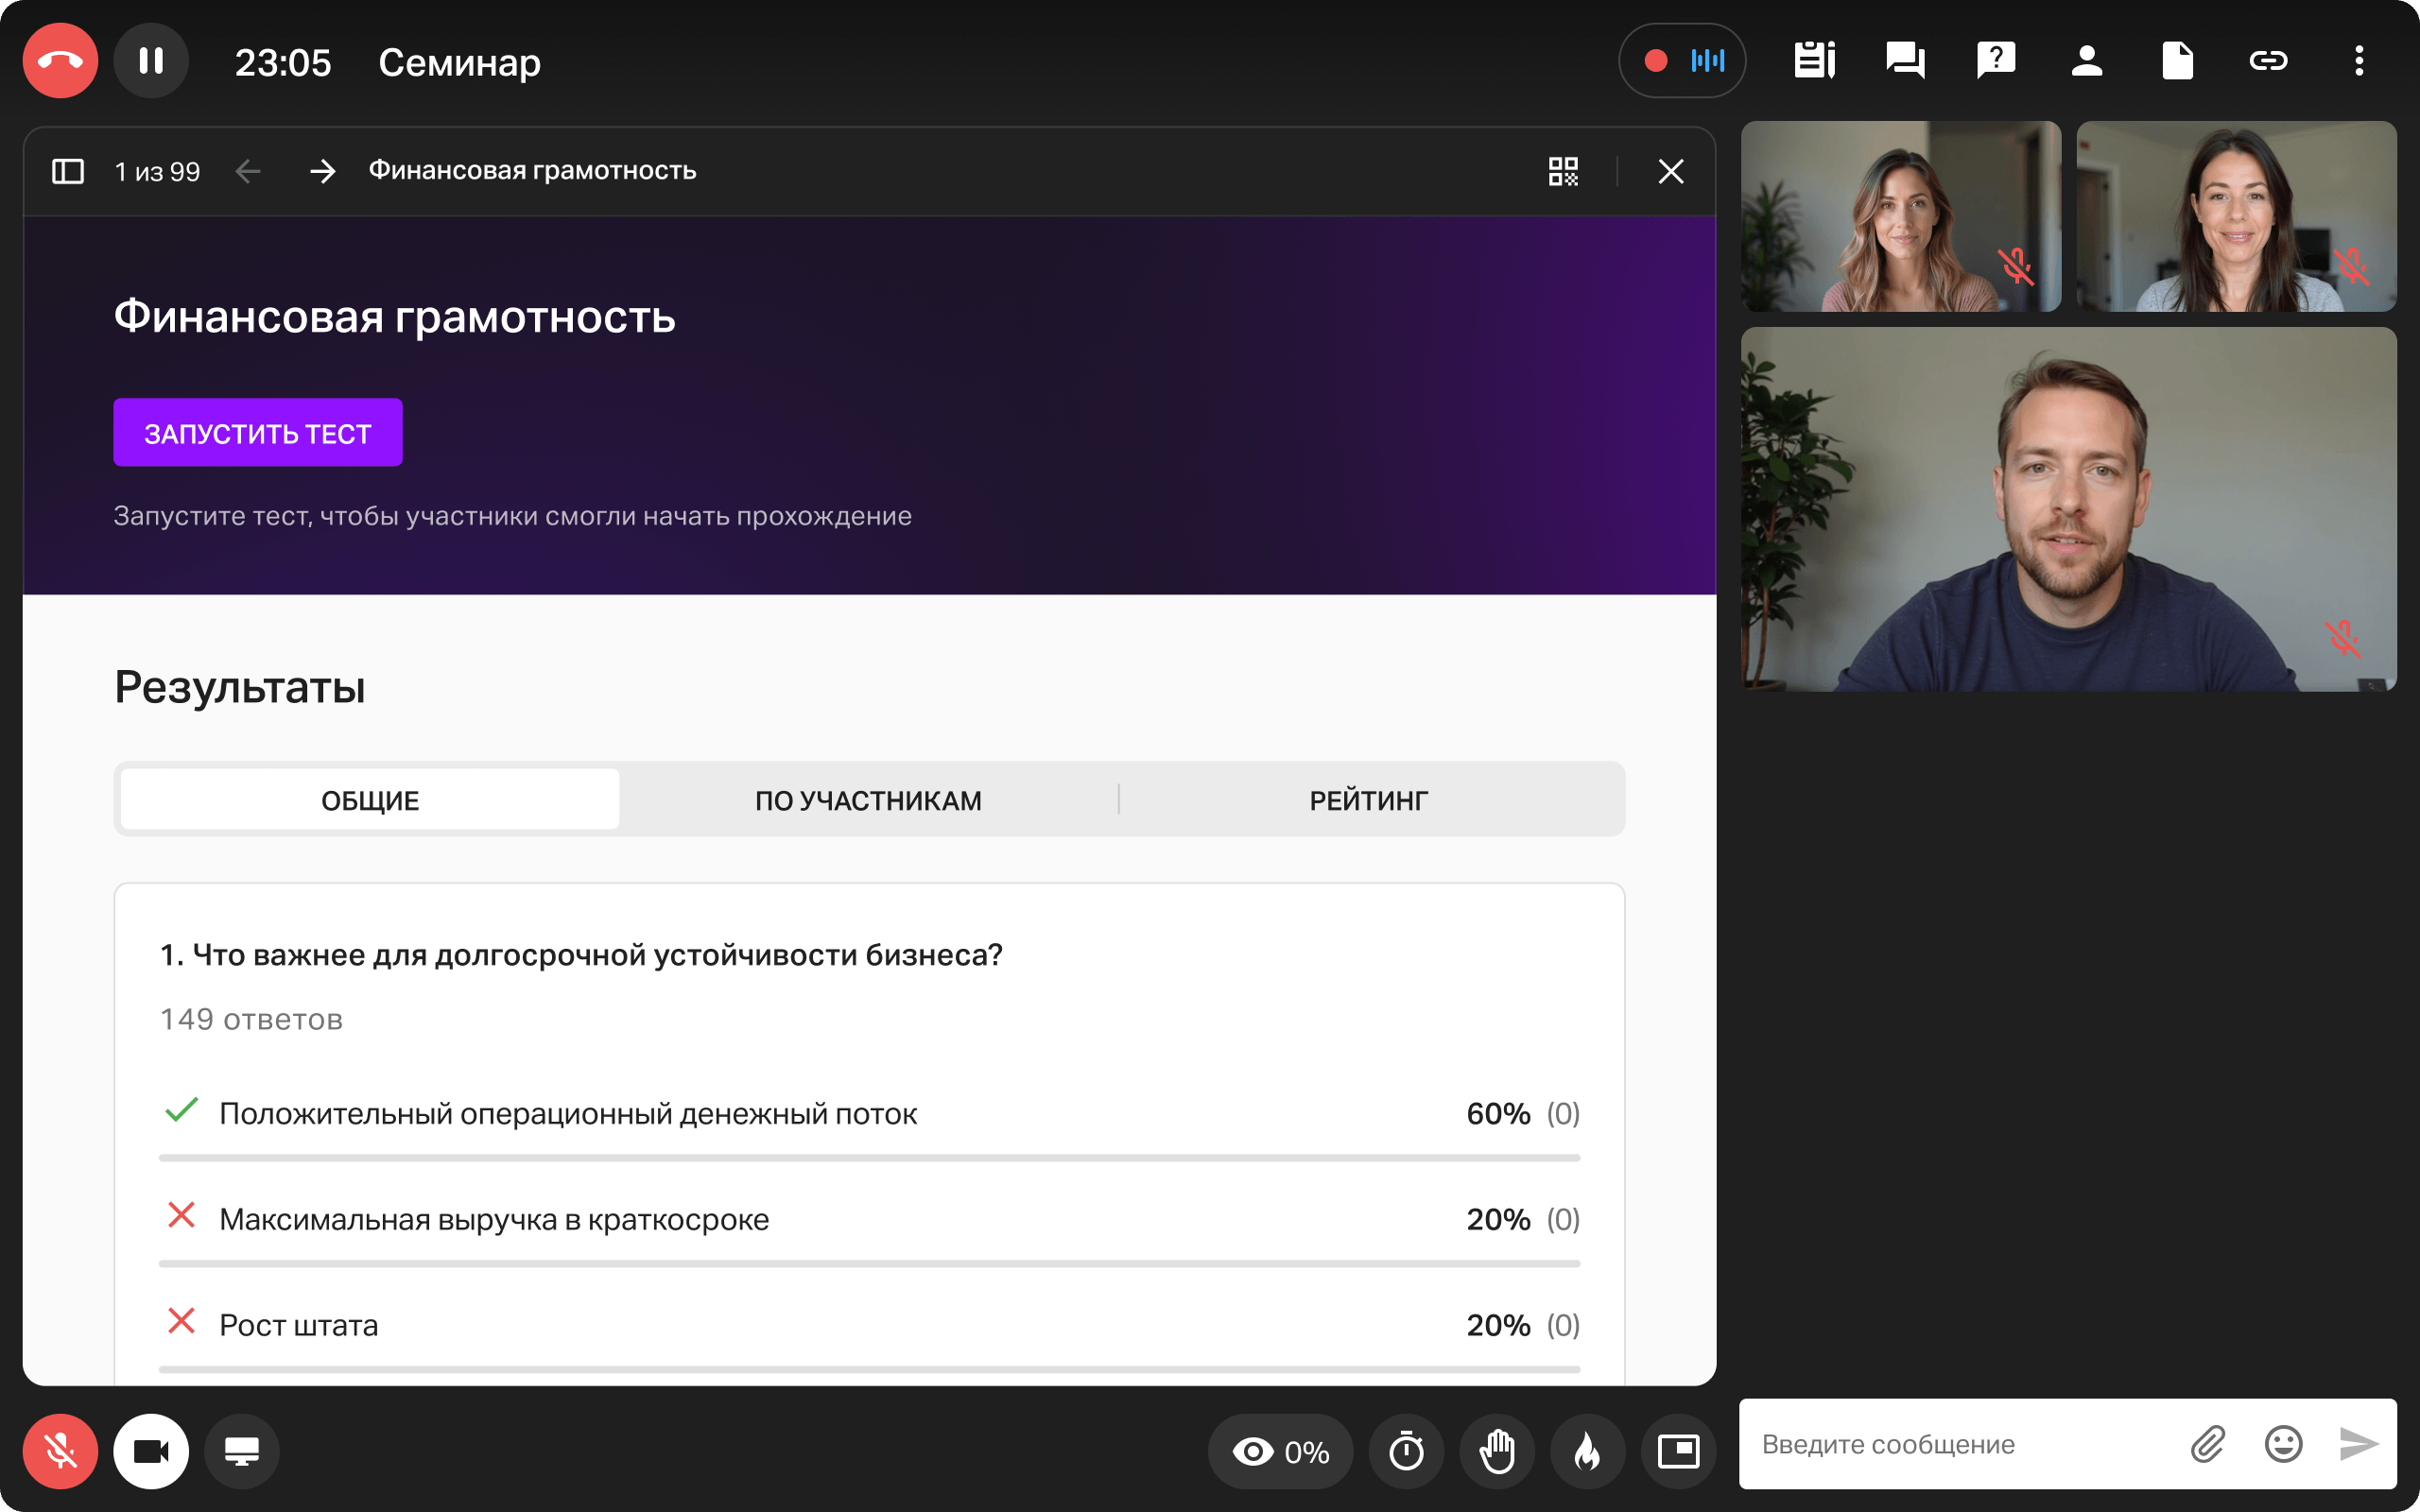Screen dimensions: 2420x1512
Task: Click the fire reaction icon
Action: pyautogui.click(x=1587, y=1451)
